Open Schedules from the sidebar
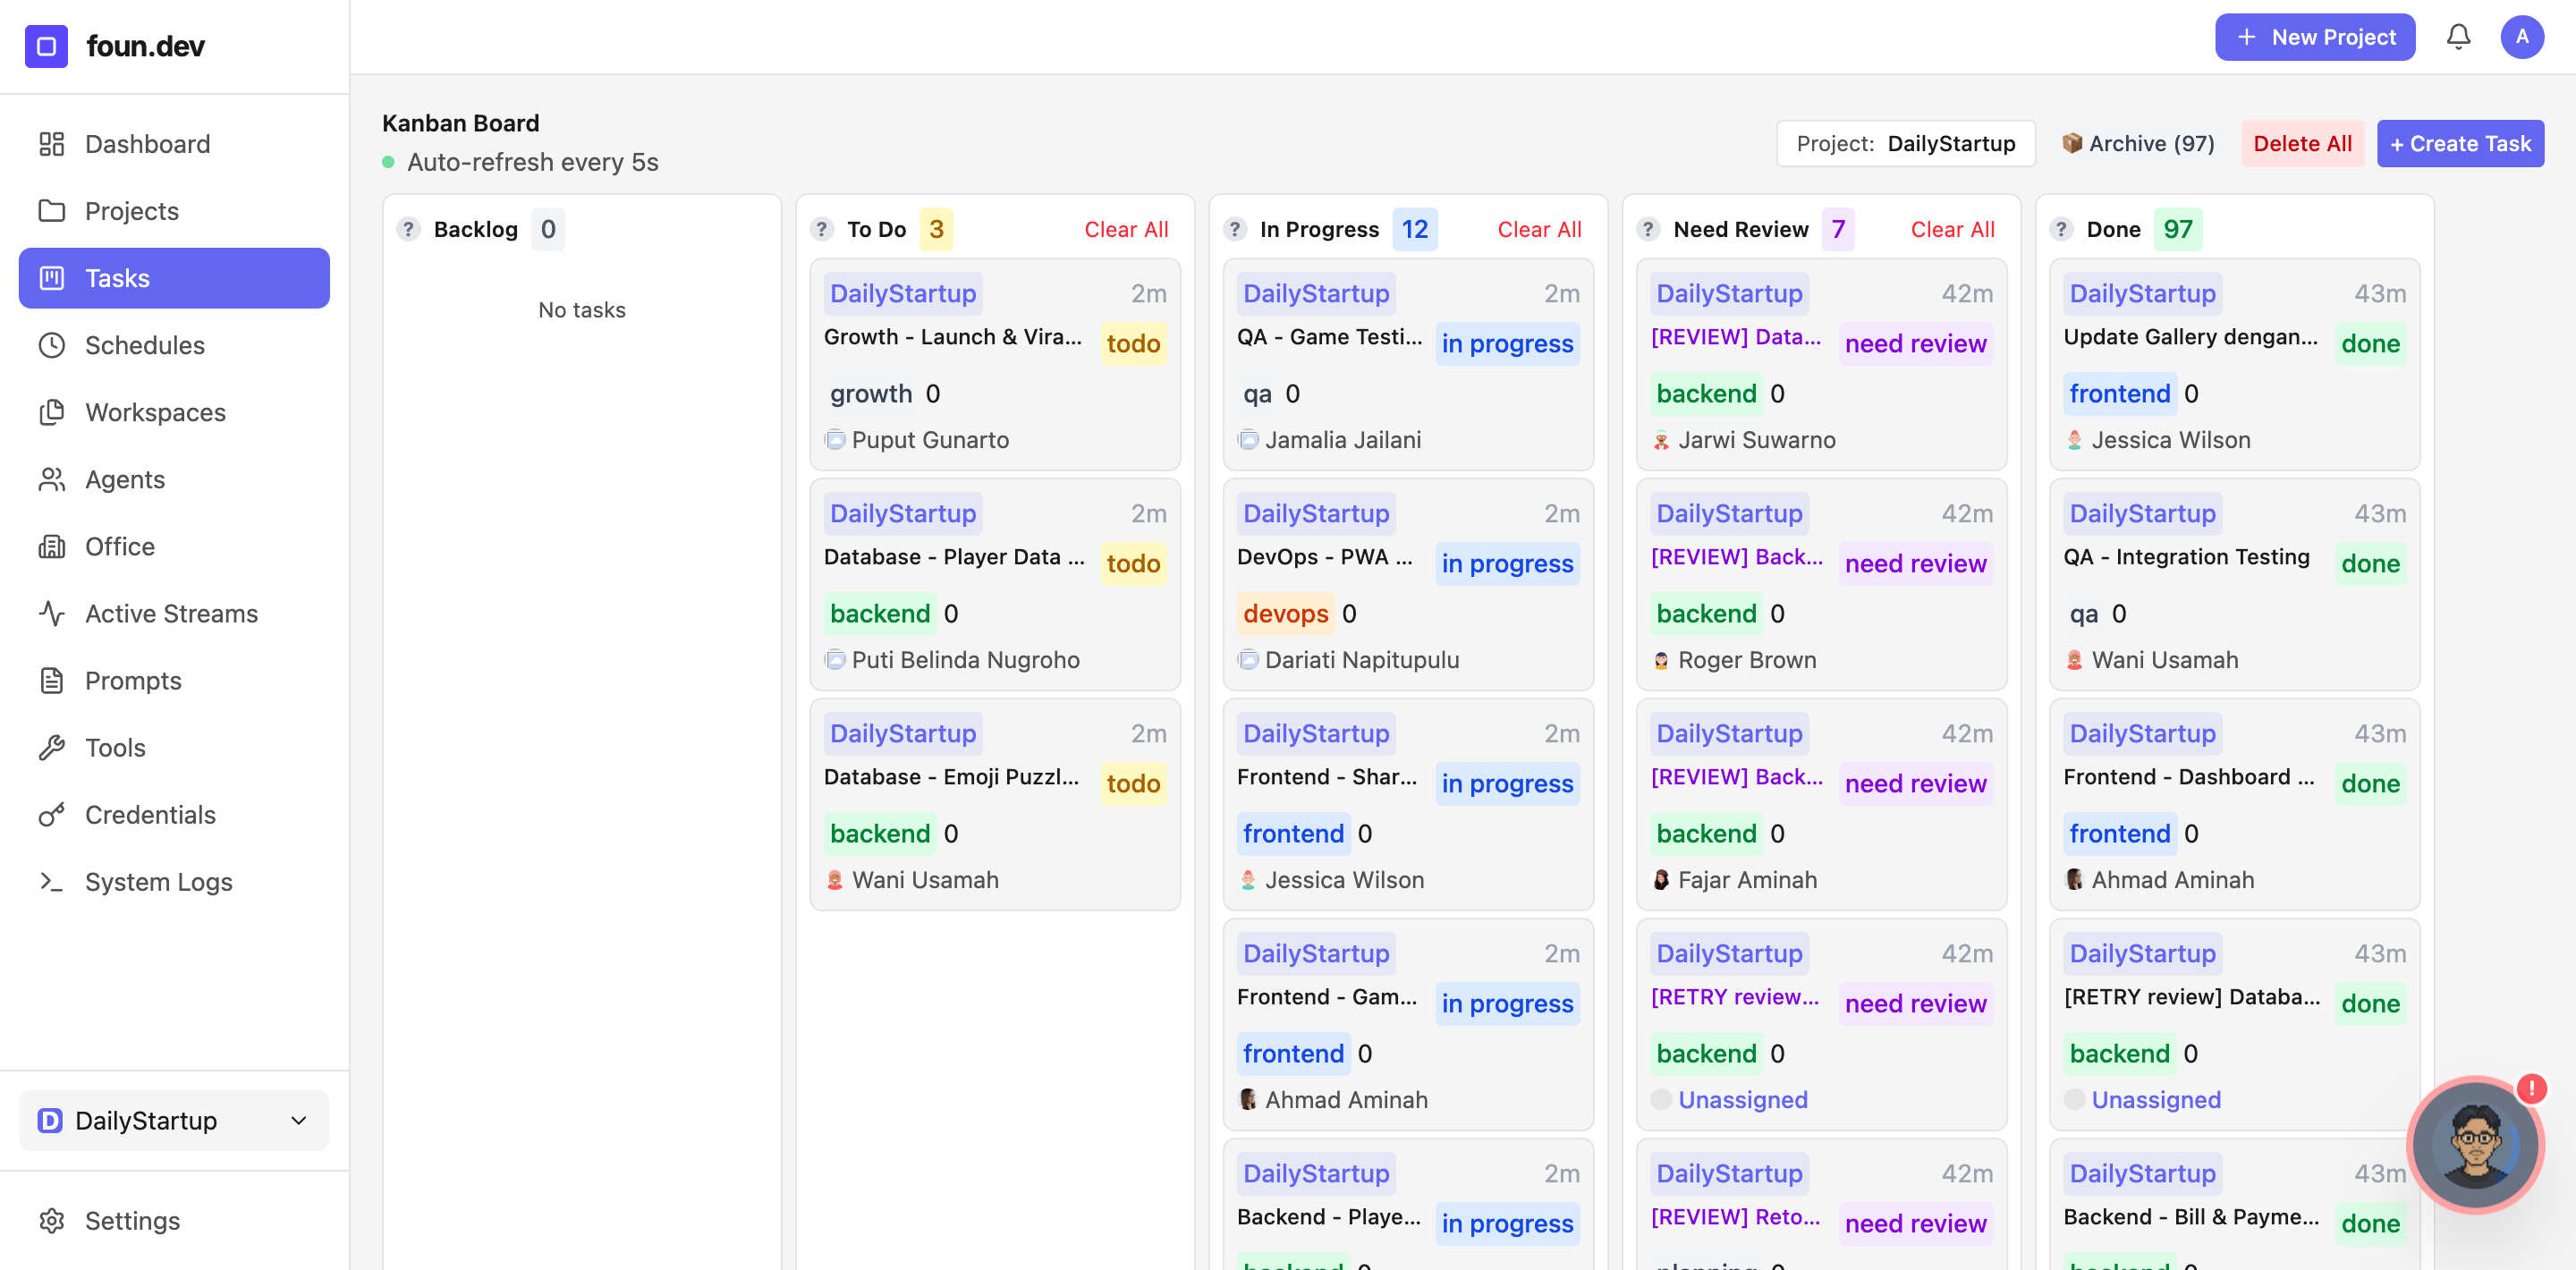2576x1270 pixels. tap(174, 345)
